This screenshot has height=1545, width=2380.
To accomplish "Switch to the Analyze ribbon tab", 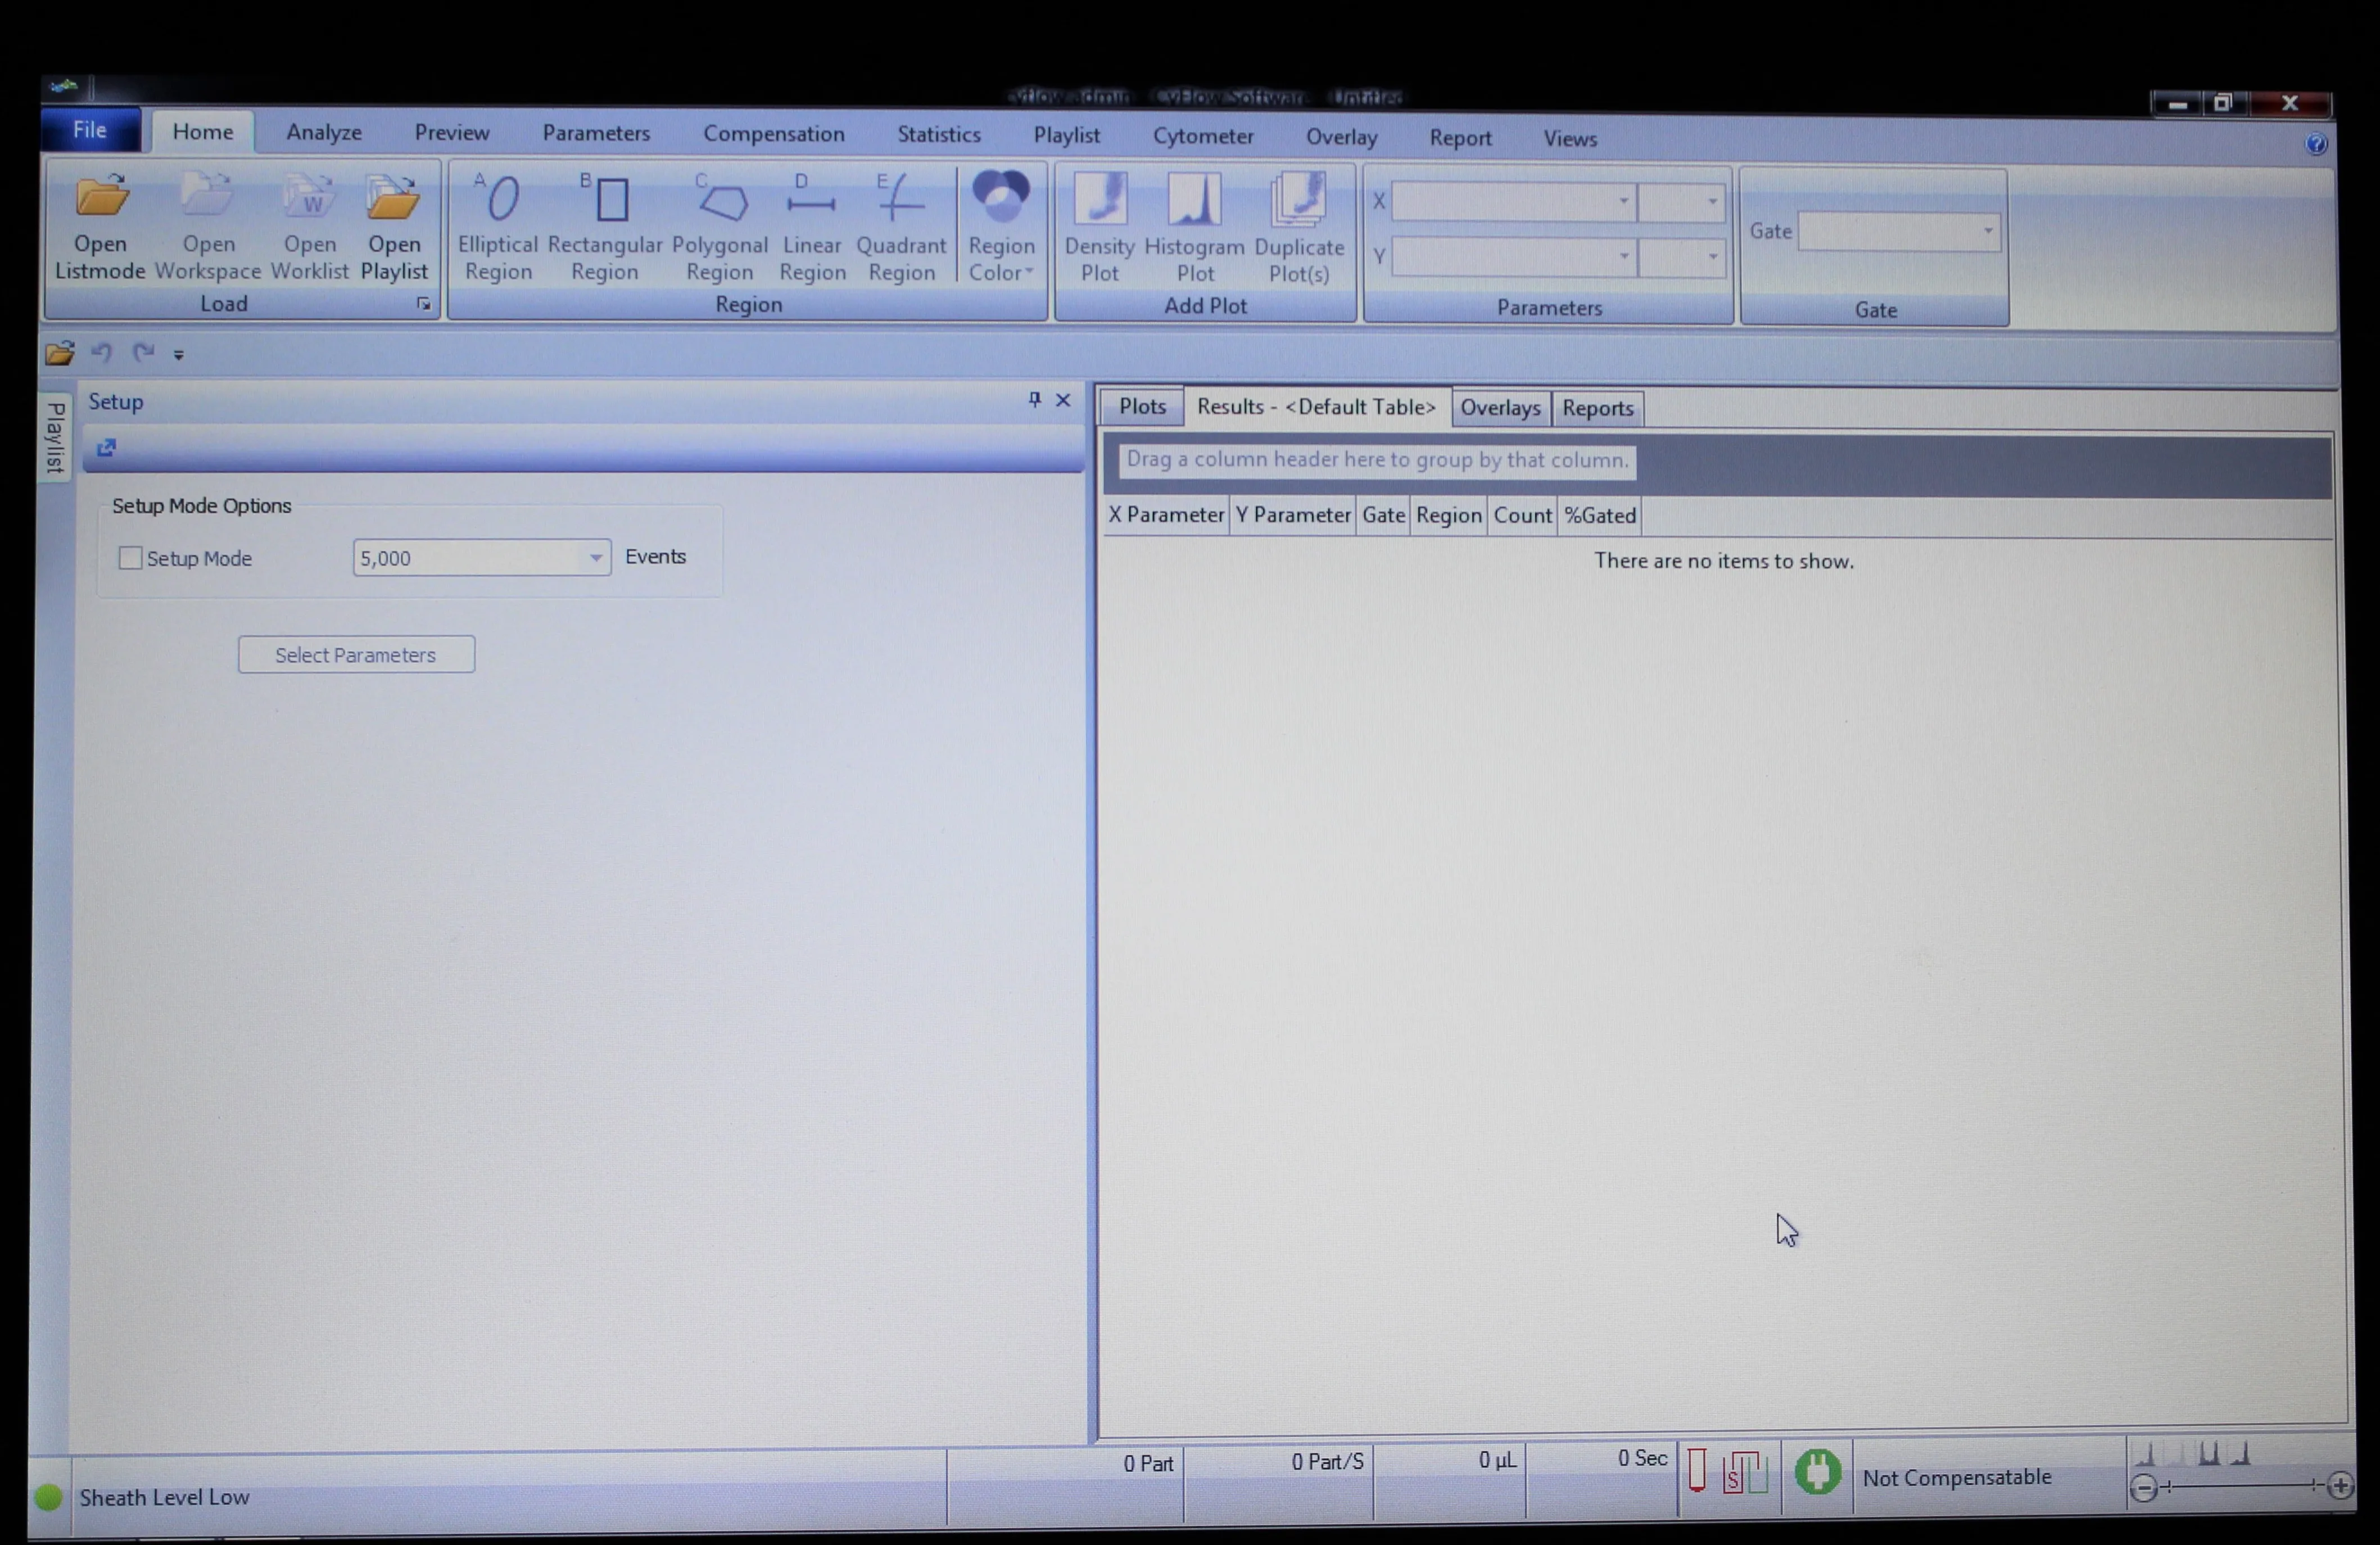I will pyautogui.click(x=324, y=132).
